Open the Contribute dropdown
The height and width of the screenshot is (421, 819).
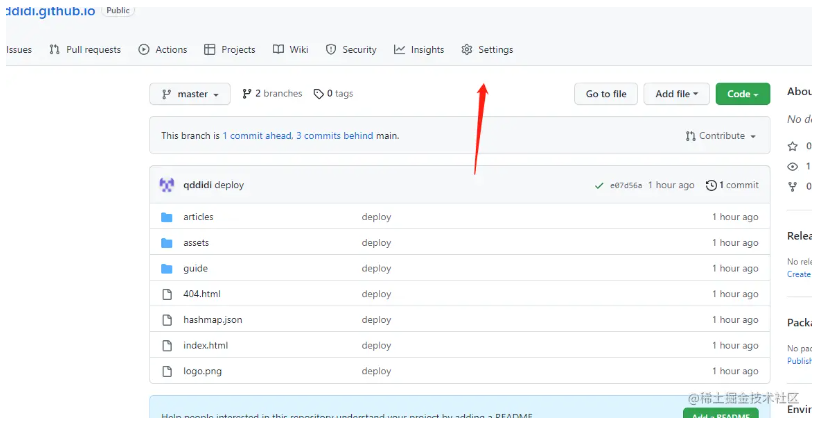pos(721,136)
